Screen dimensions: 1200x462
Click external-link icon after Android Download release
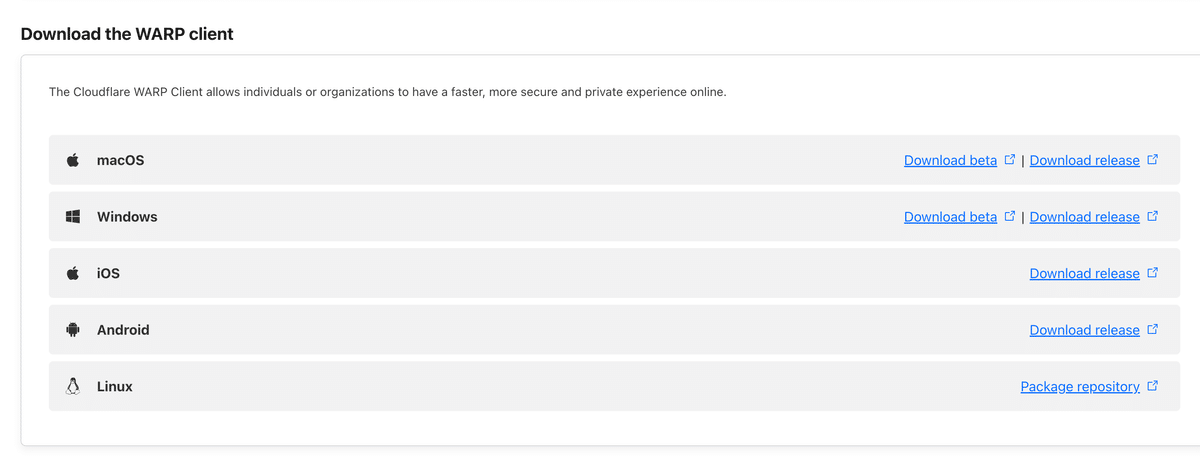pos(1153,329)
